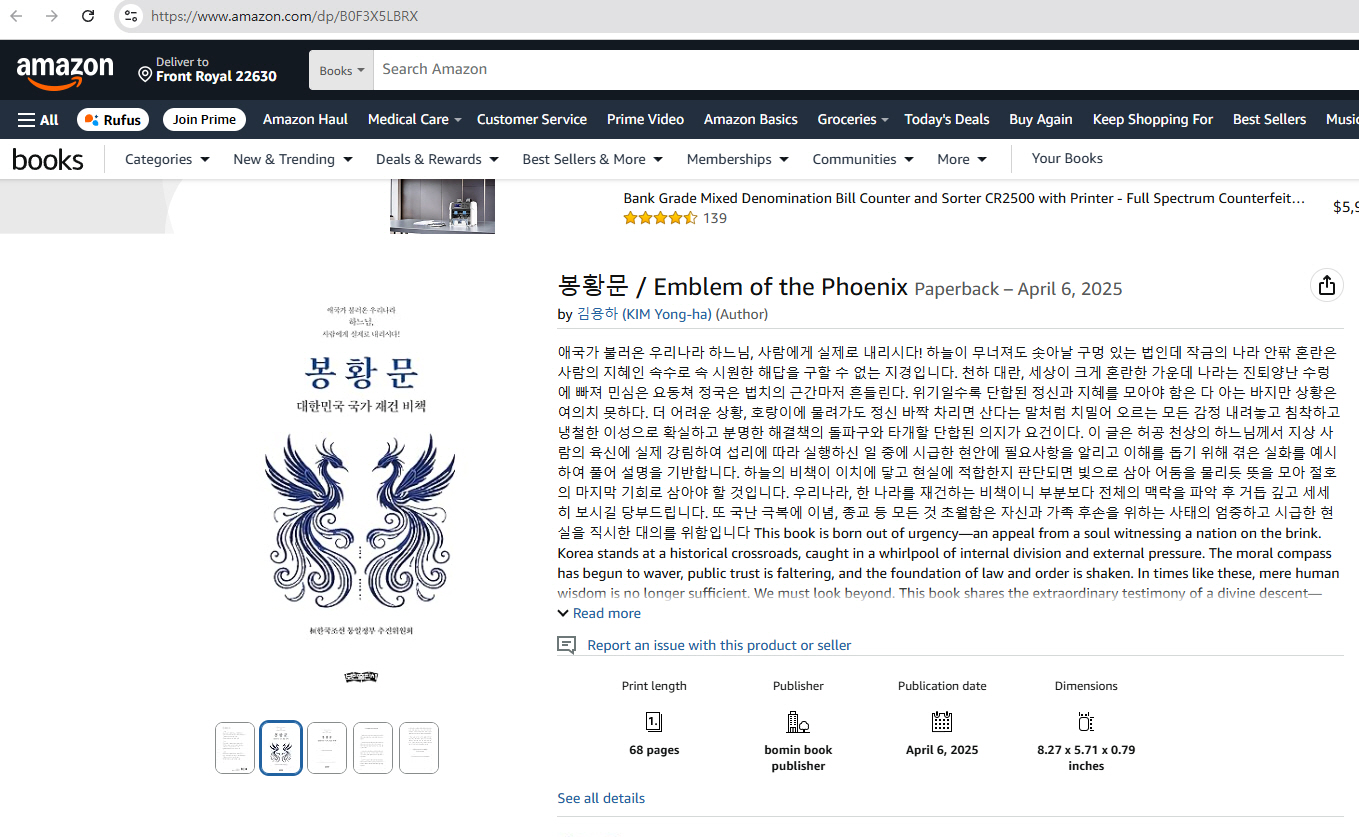
Task: Open the Books search category dropdown
Action: 341,70
